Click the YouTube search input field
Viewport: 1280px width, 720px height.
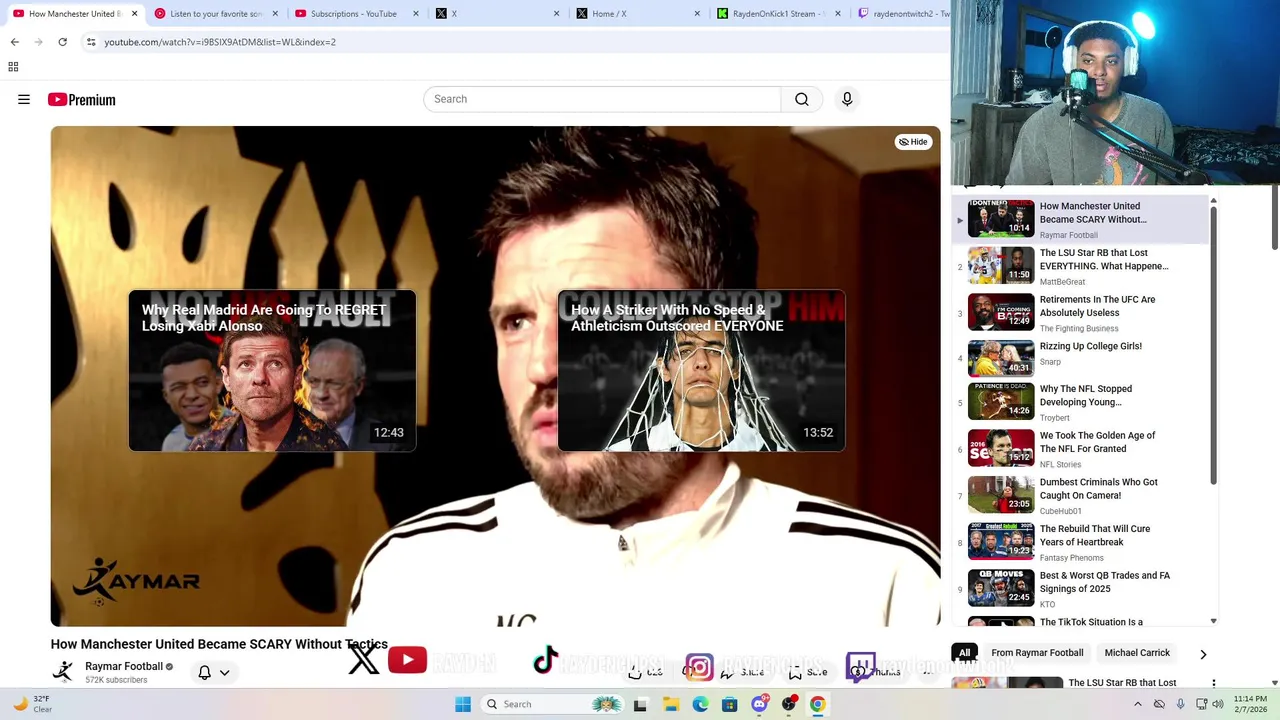(602, 99)
